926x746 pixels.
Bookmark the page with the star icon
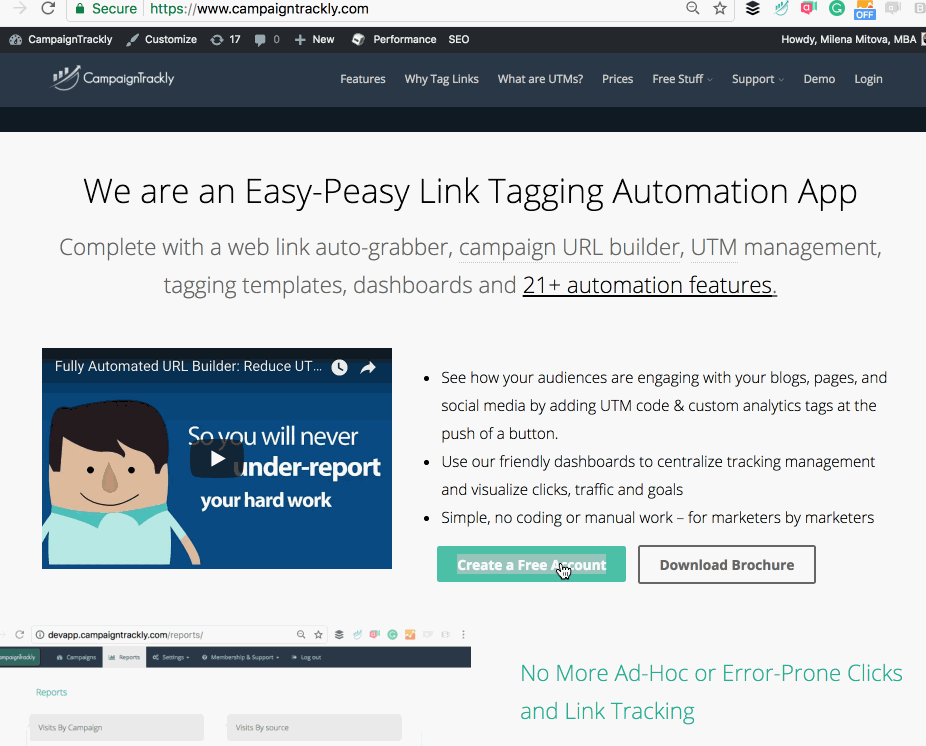click(x=720, y=9)
